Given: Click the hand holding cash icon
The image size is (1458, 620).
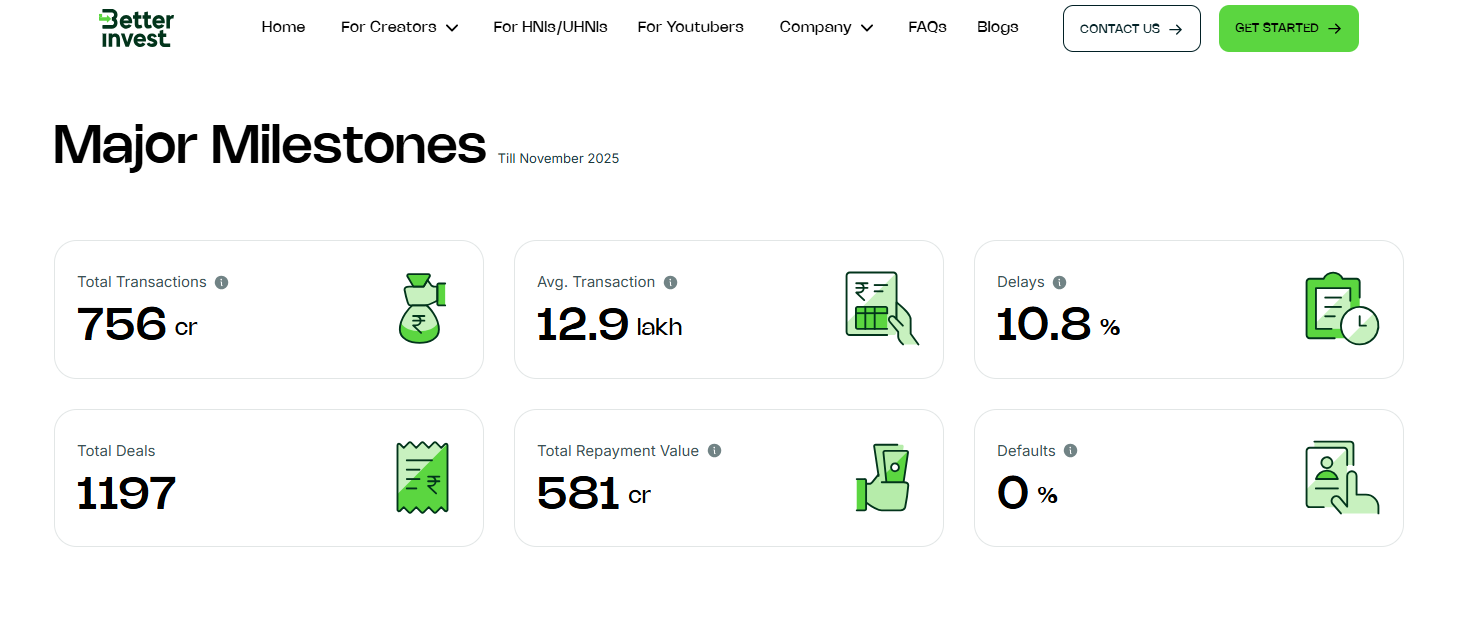Looking at the screenshot, I should point(883,478).
